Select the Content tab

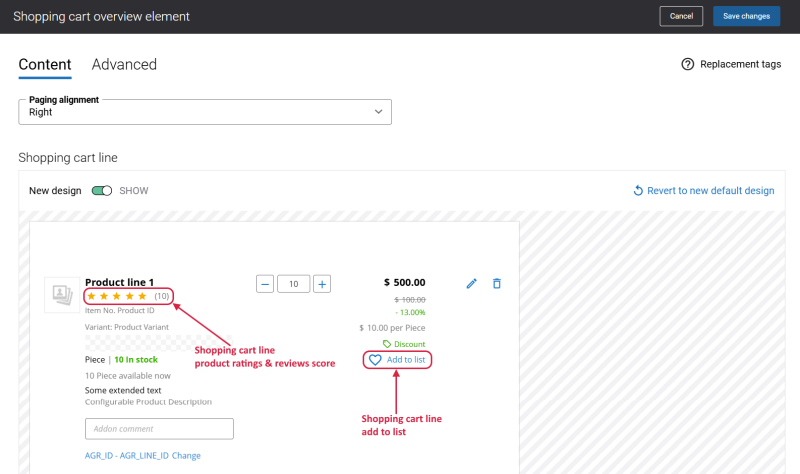coord(45,65)
